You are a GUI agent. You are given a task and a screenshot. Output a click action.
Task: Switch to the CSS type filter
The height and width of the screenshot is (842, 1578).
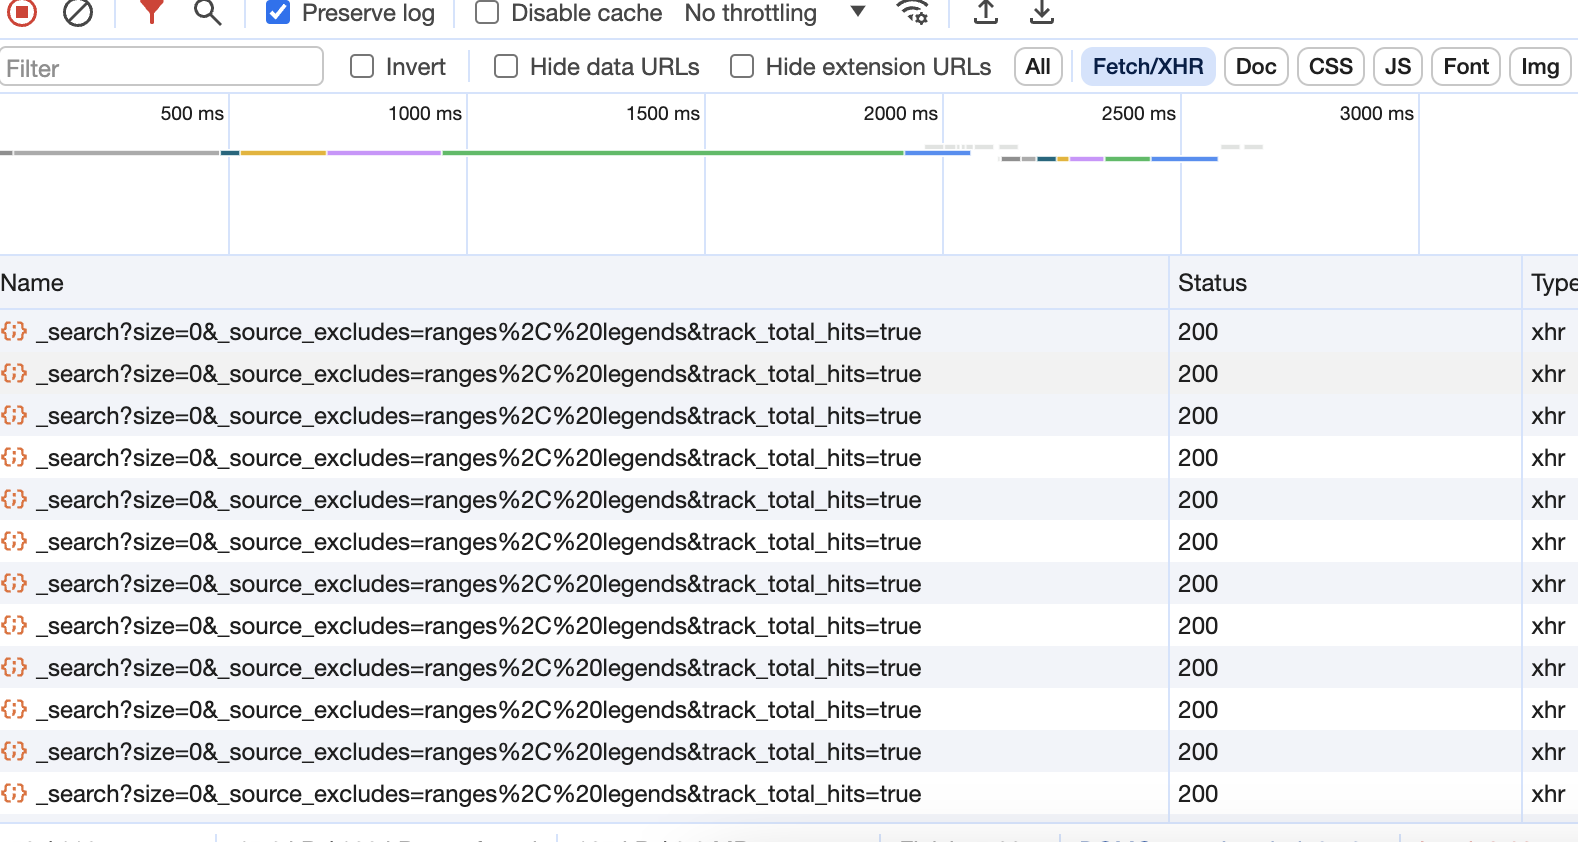pyautogui.click(x=1330, y=67)
